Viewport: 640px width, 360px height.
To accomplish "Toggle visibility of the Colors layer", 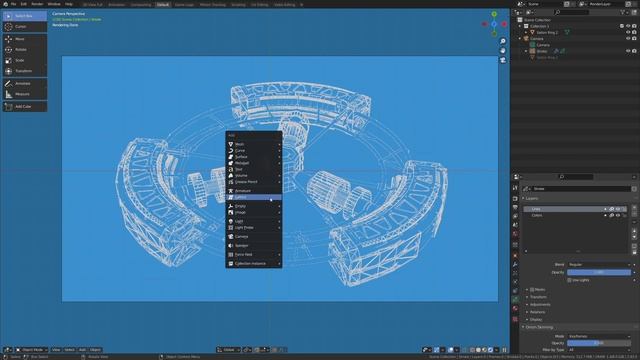I will click(618, 215).
